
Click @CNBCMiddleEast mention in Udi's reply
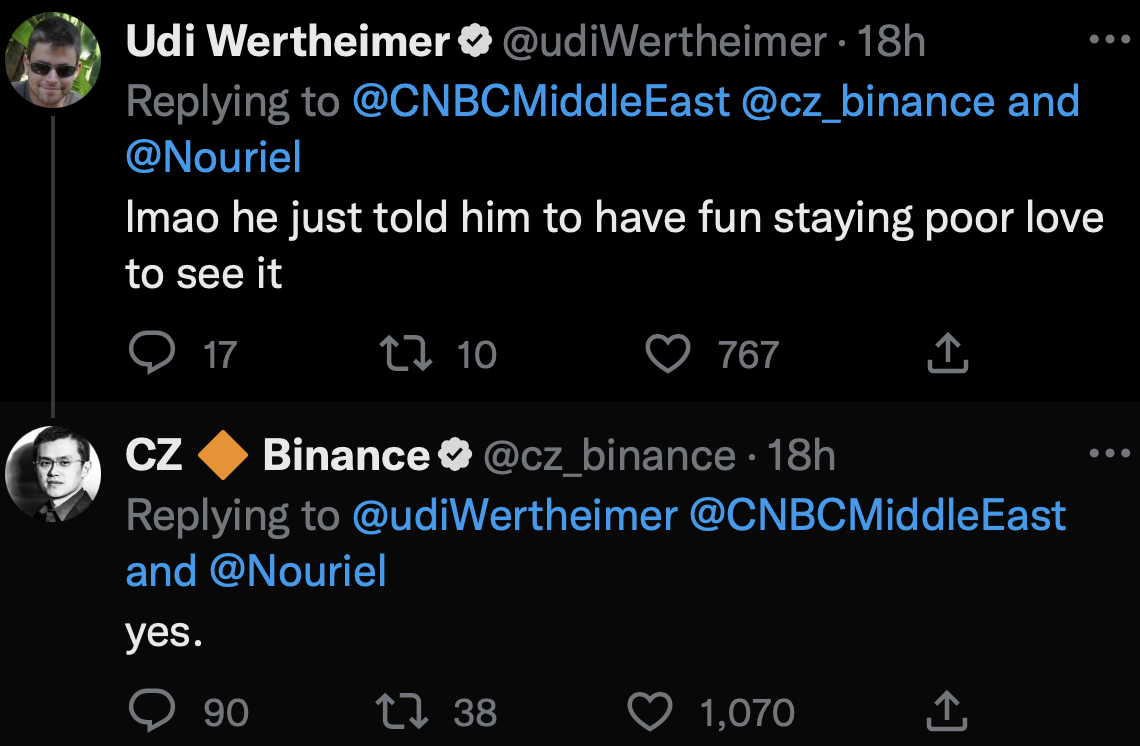(x=541, y=102)
